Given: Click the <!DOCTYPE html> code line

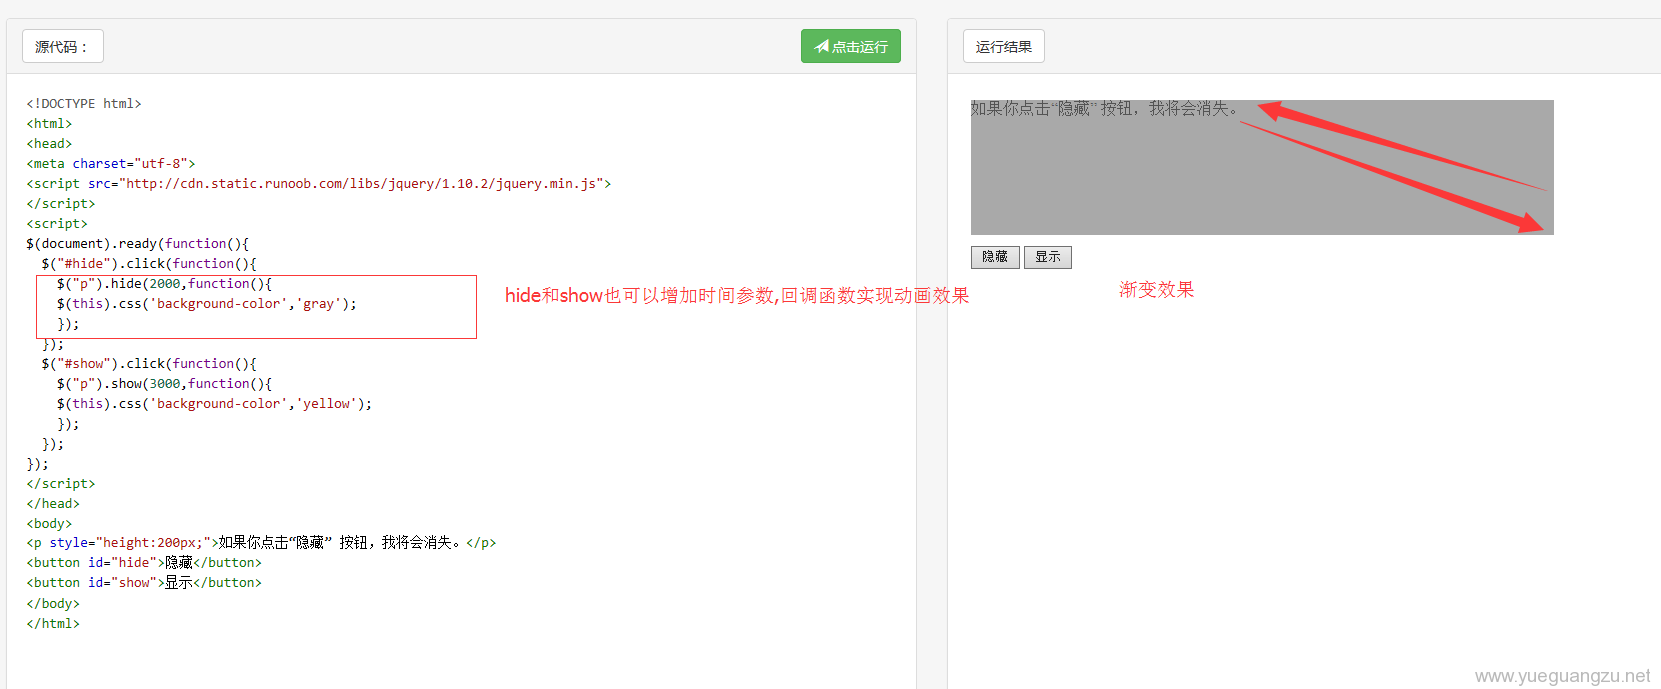Looking at the screenshot, I should tap(84, 103).
